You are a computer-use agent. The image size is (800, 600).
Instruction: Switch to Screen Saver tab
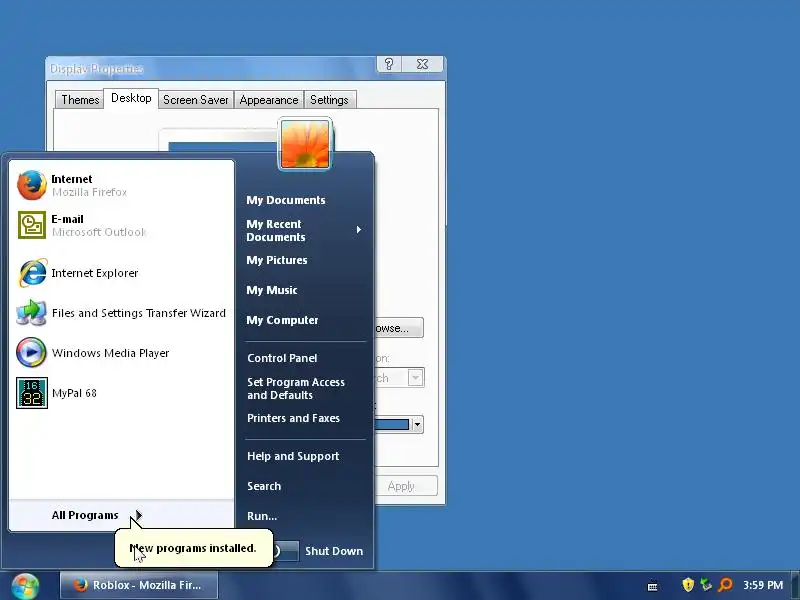[196, 99]
